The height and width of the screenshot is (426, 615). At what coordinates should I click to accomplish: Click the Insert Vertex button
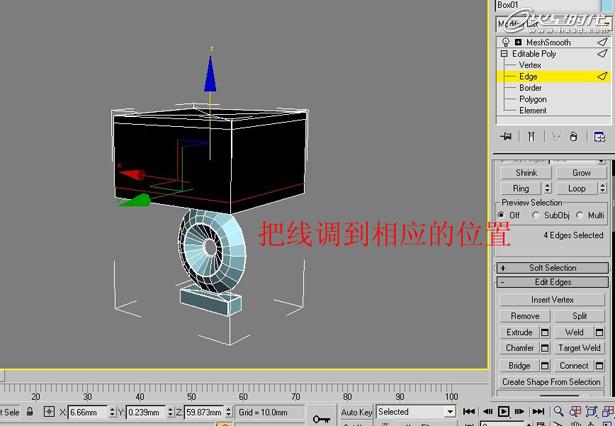click(552, 300)
